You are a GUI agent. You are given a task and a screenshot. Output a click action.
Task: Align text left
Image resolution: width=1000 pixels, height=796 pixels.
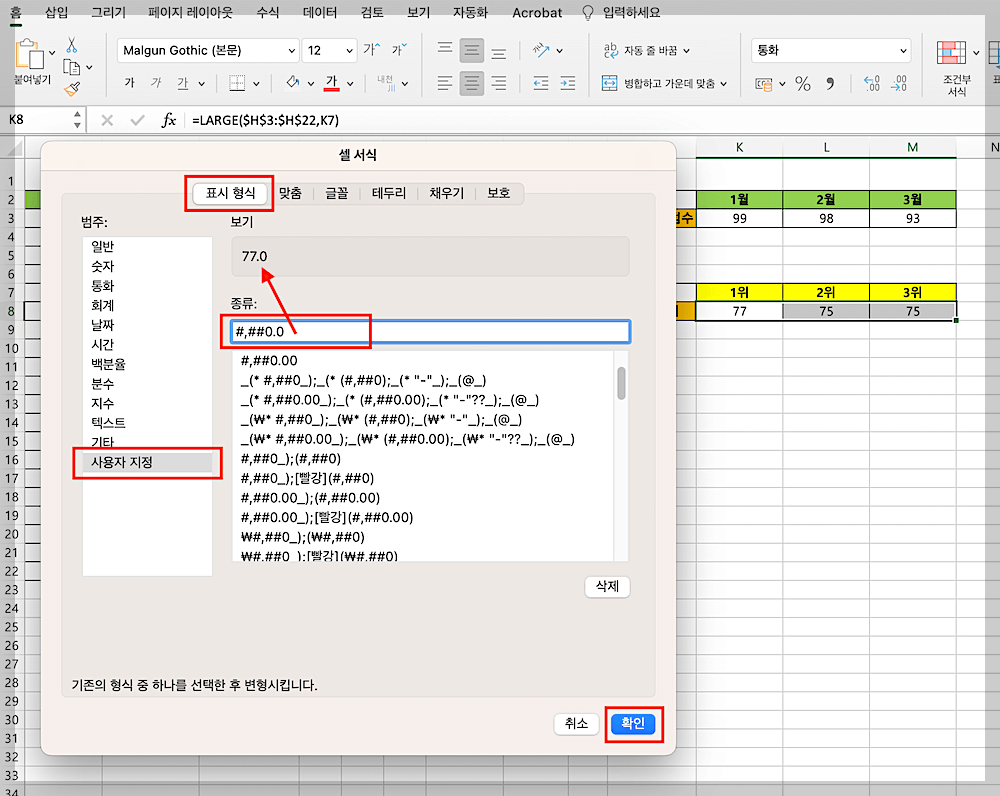coord(445,83)
